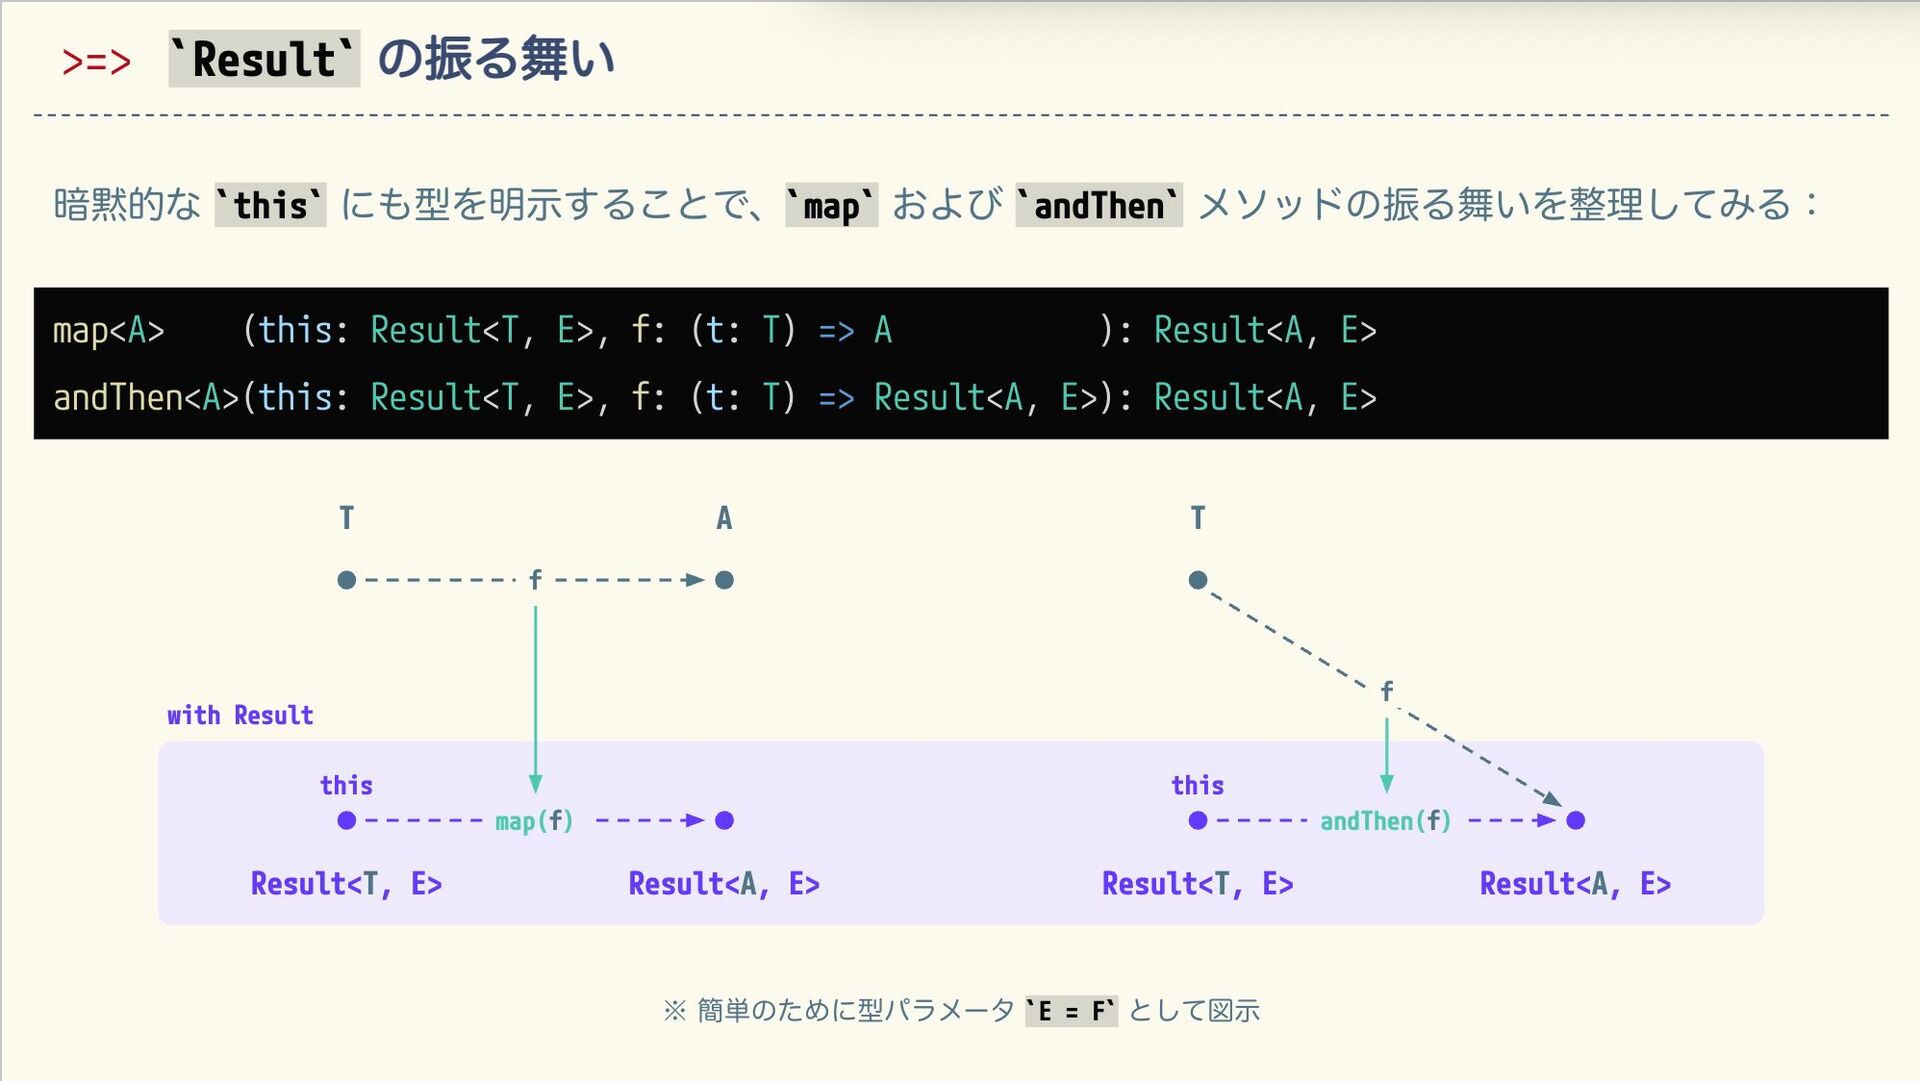Image resolution: width=1920 pixels, height=1081 pixels.
Task: Click the map(f) label in diagram
Action: coord(534,821)
